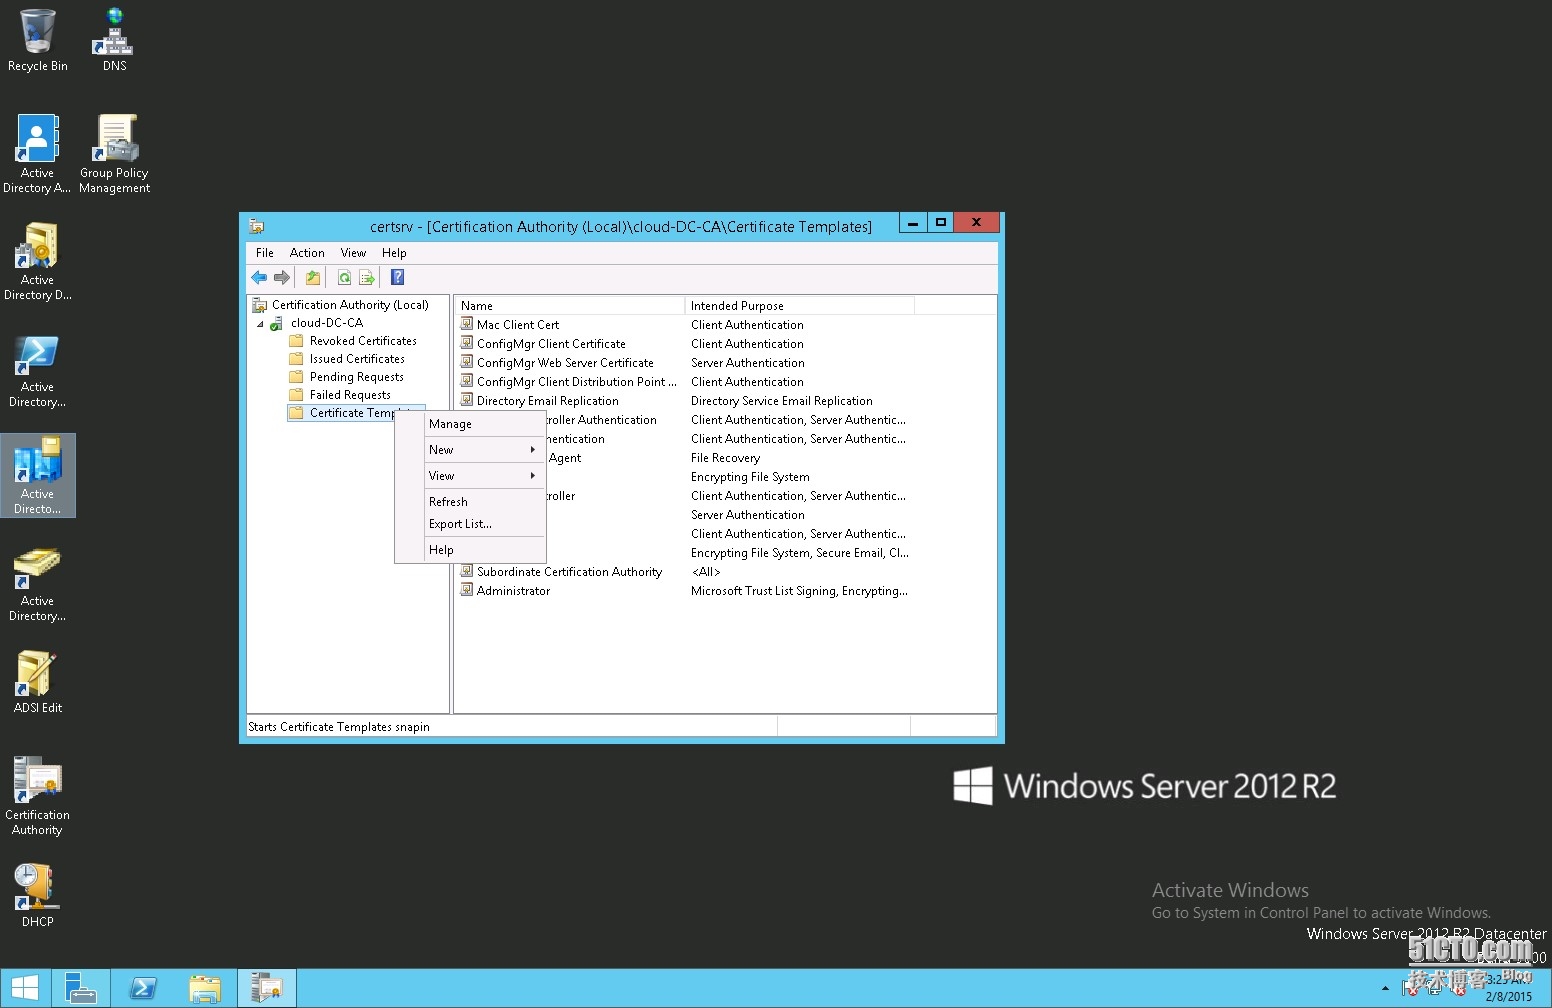Screen dimensions: 1552x1008
Task: Open the File menu
Action: coord(265,253)
